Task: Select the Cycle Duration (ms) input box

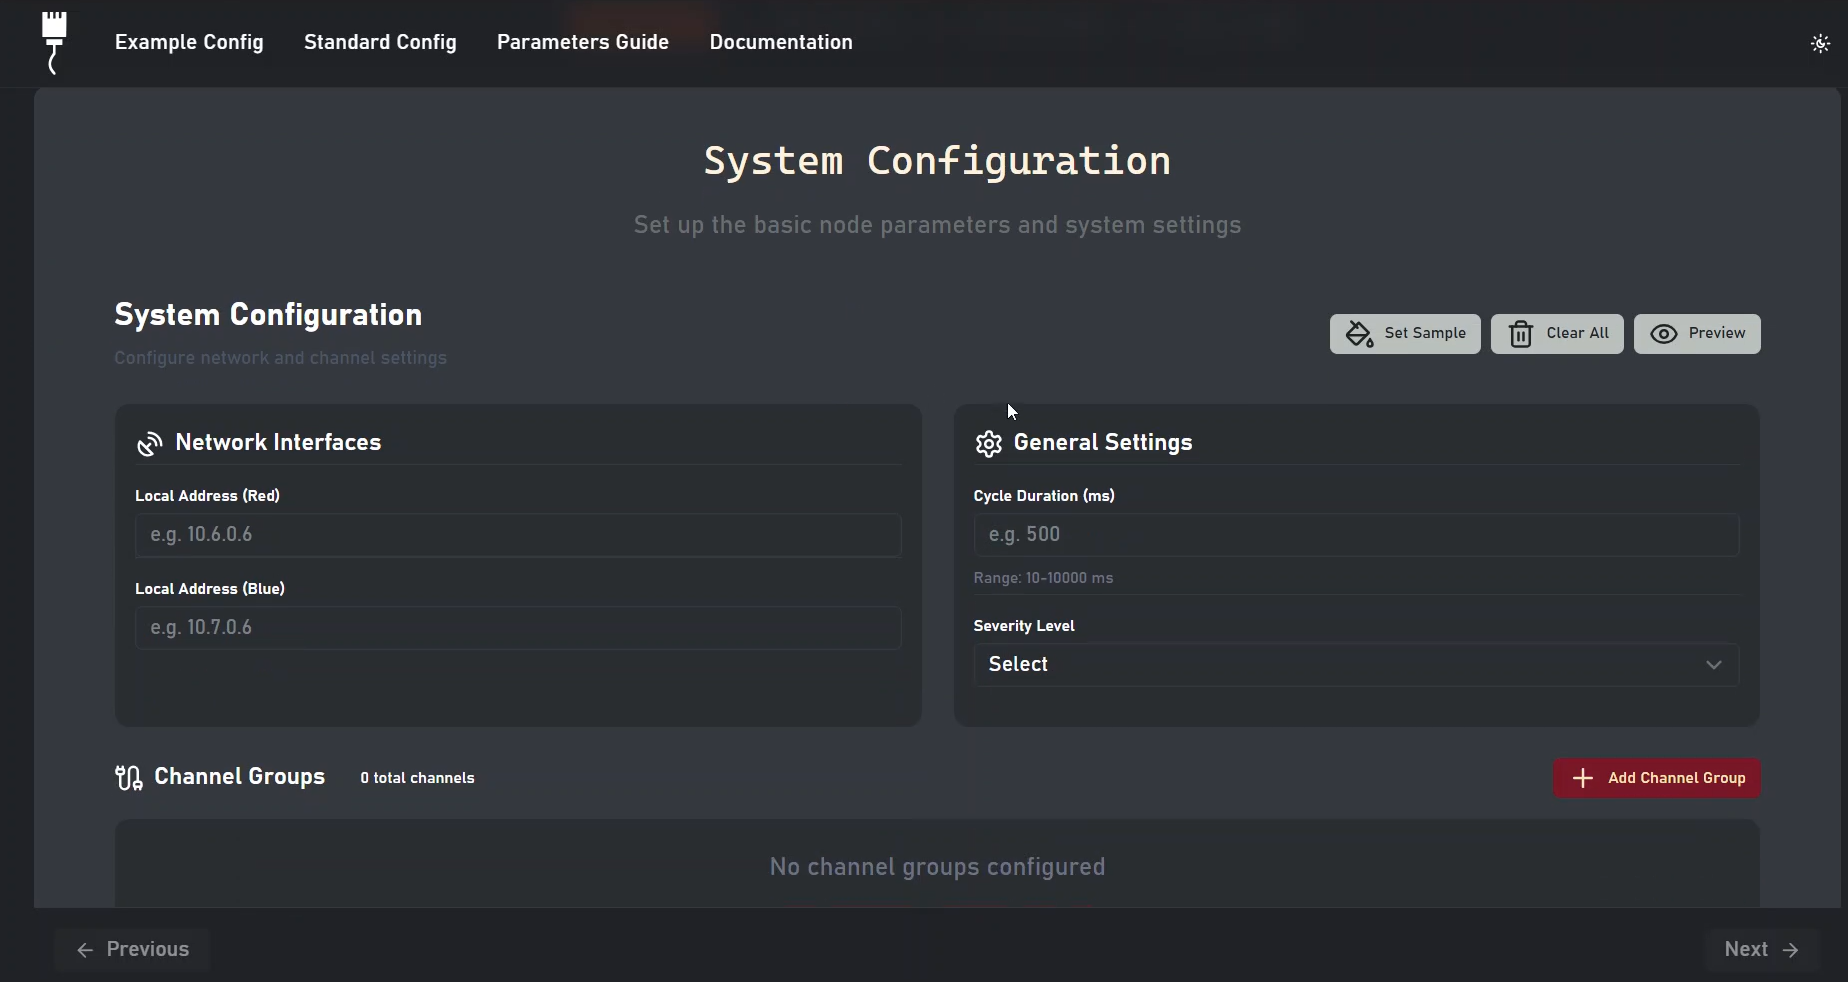Action: pyautogui.click(x=1356, y=535)
